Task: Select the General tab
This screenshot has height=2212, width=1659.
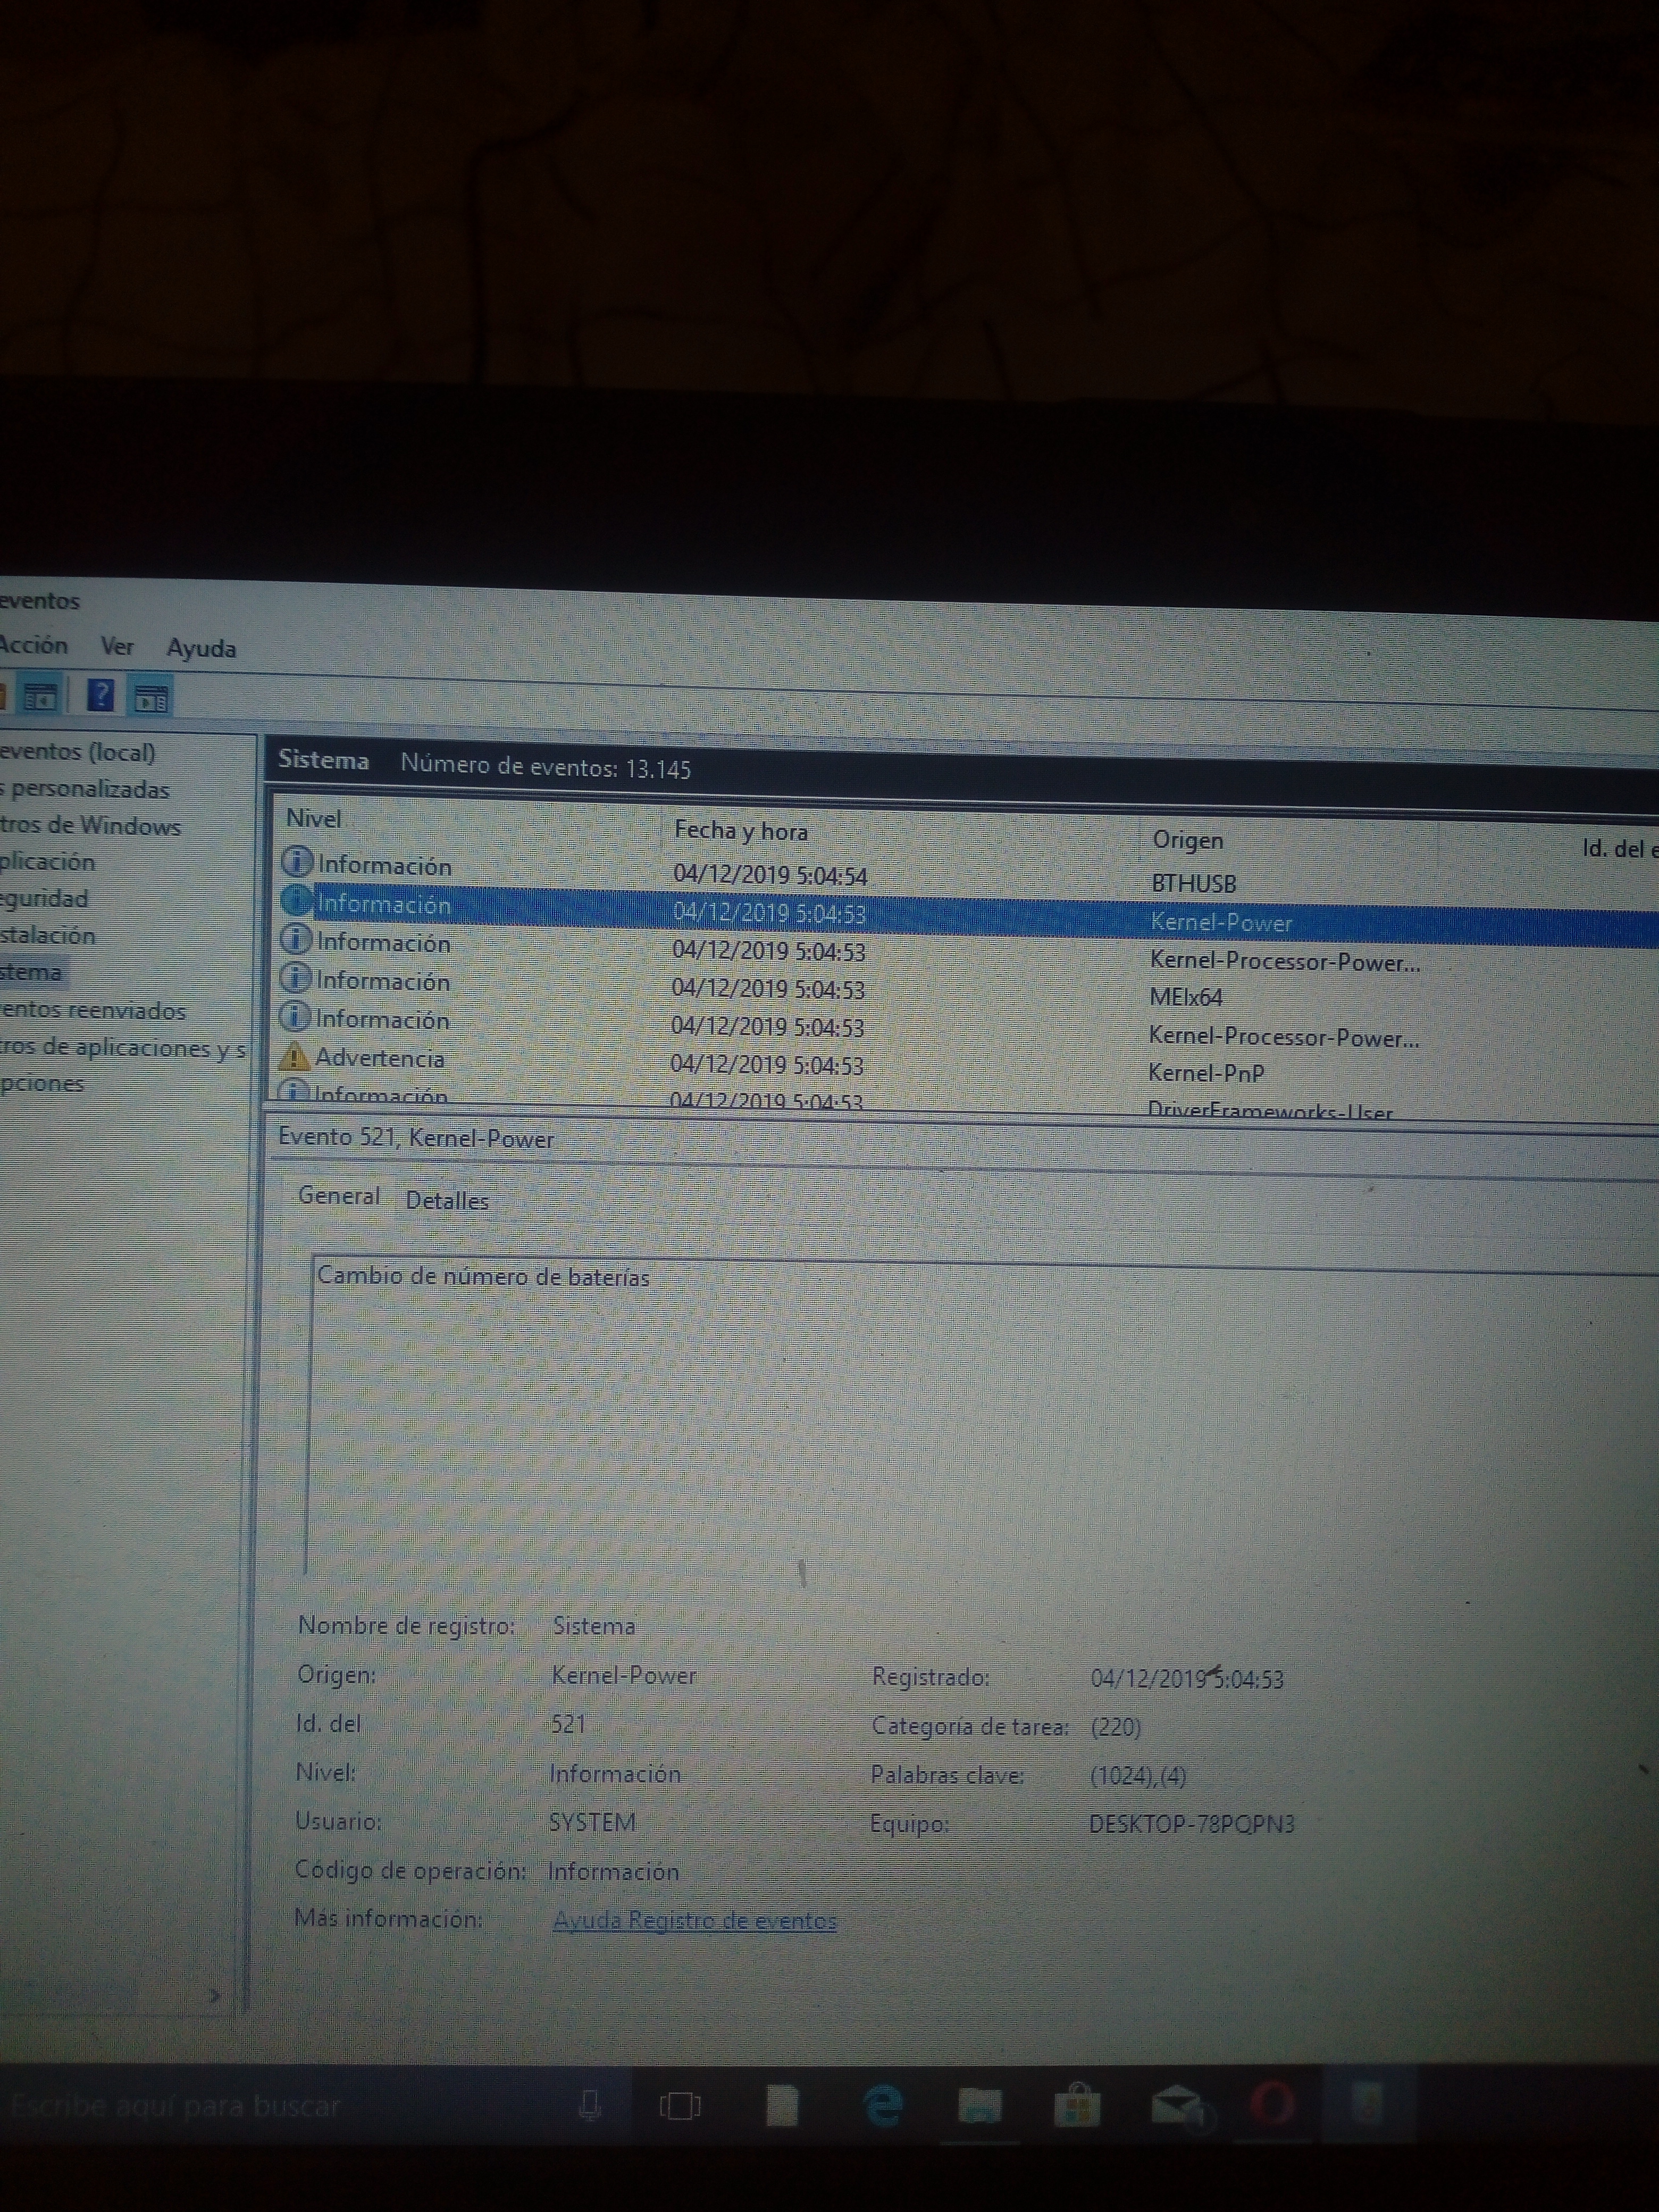Action: tap(339, 1196)
